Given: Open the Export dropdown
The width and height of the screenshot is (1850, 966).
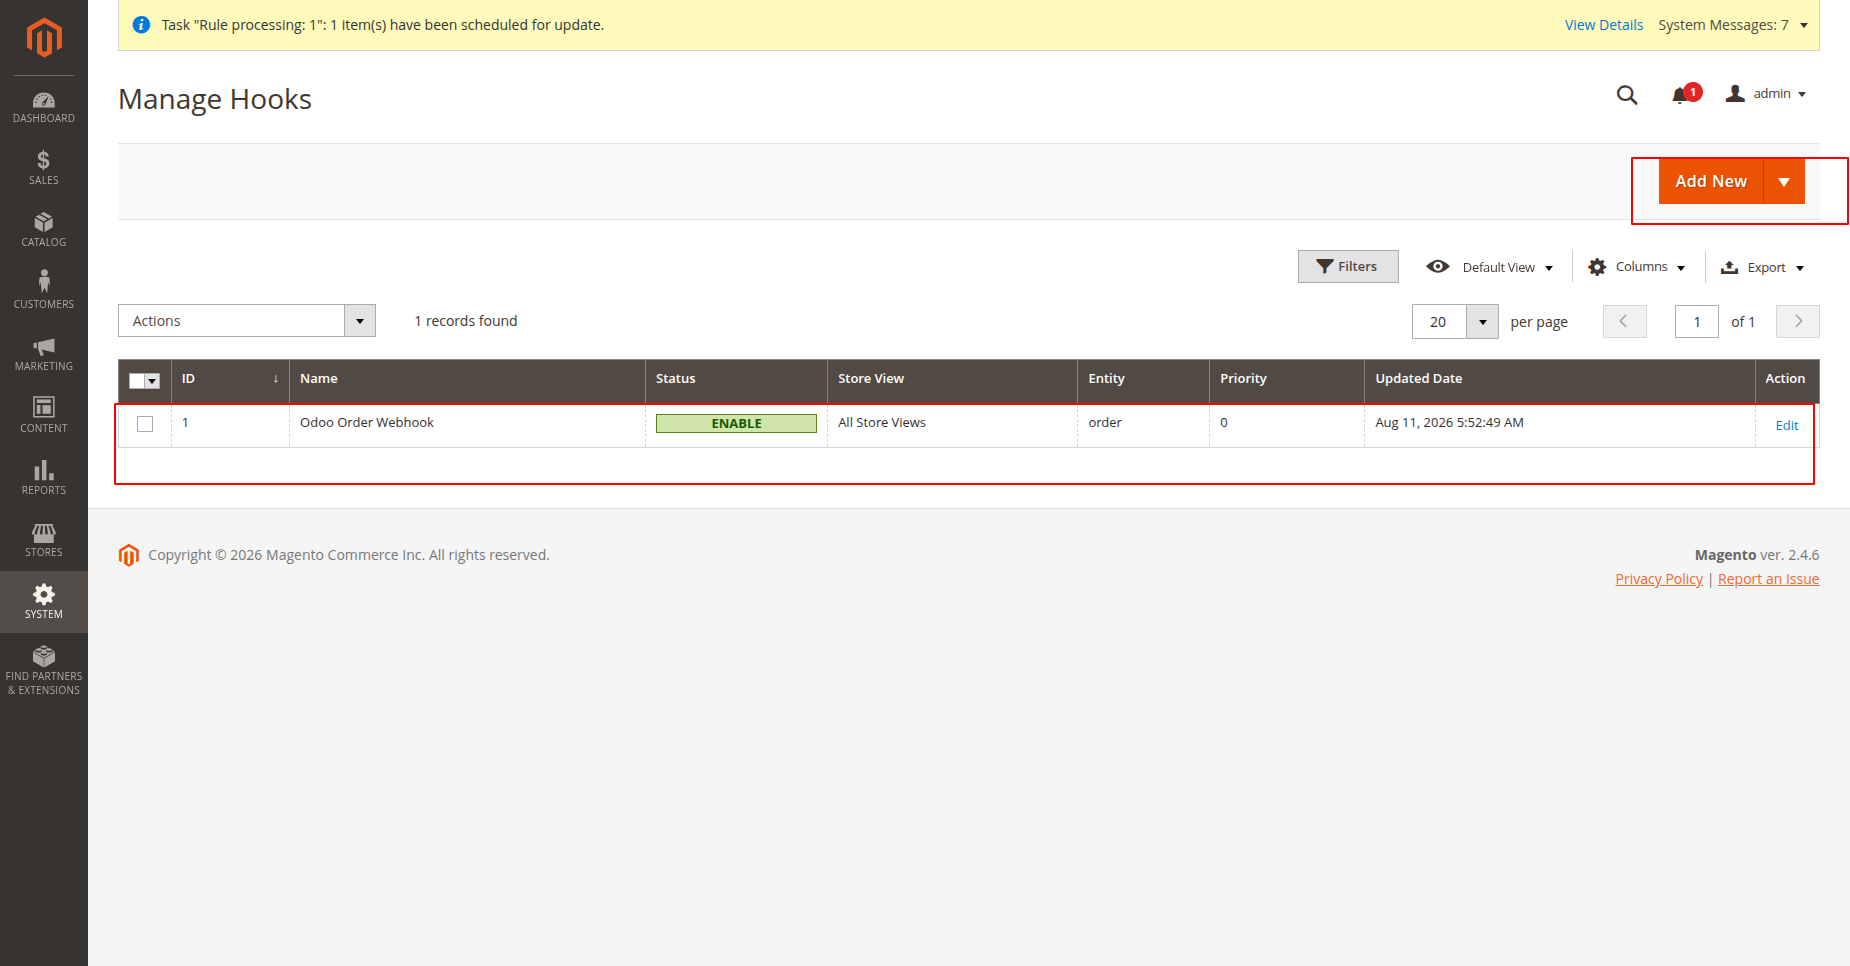Looking at the screenshot, I should pos(1762,267).
